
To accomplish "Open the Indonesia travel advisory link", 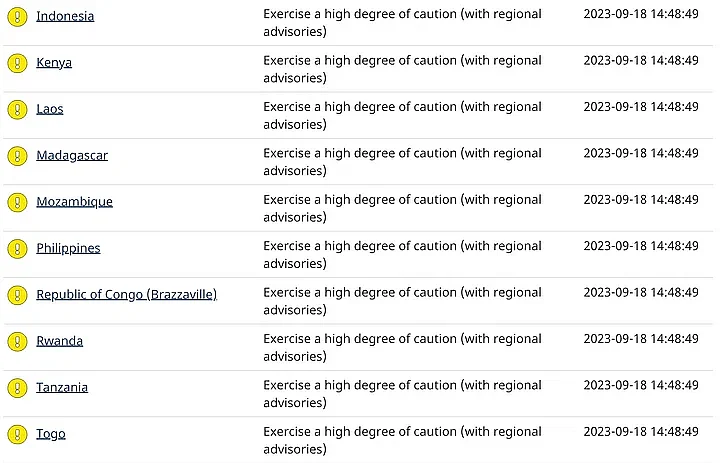I will [65, 16].
